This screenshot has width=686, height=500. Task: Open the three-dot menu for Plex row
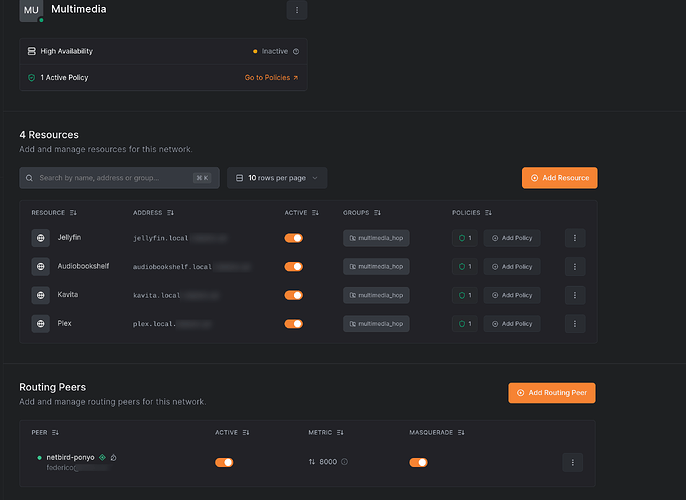click(575, 324)
